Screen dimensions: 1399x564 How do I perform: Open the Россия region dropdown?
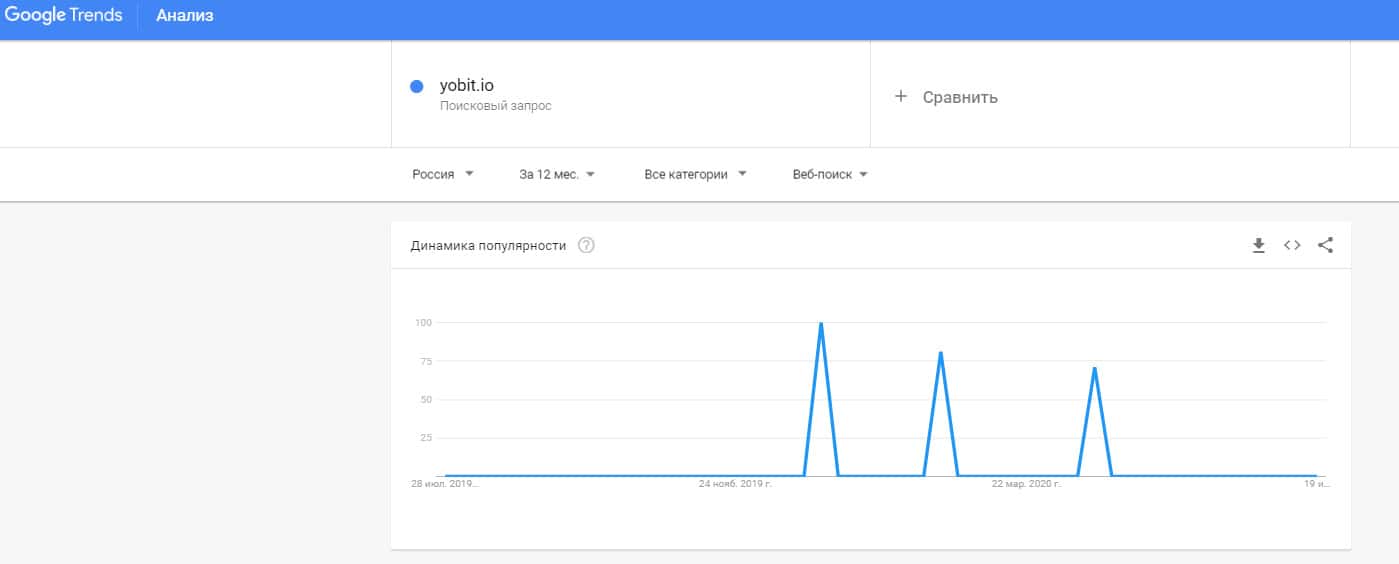443,174
